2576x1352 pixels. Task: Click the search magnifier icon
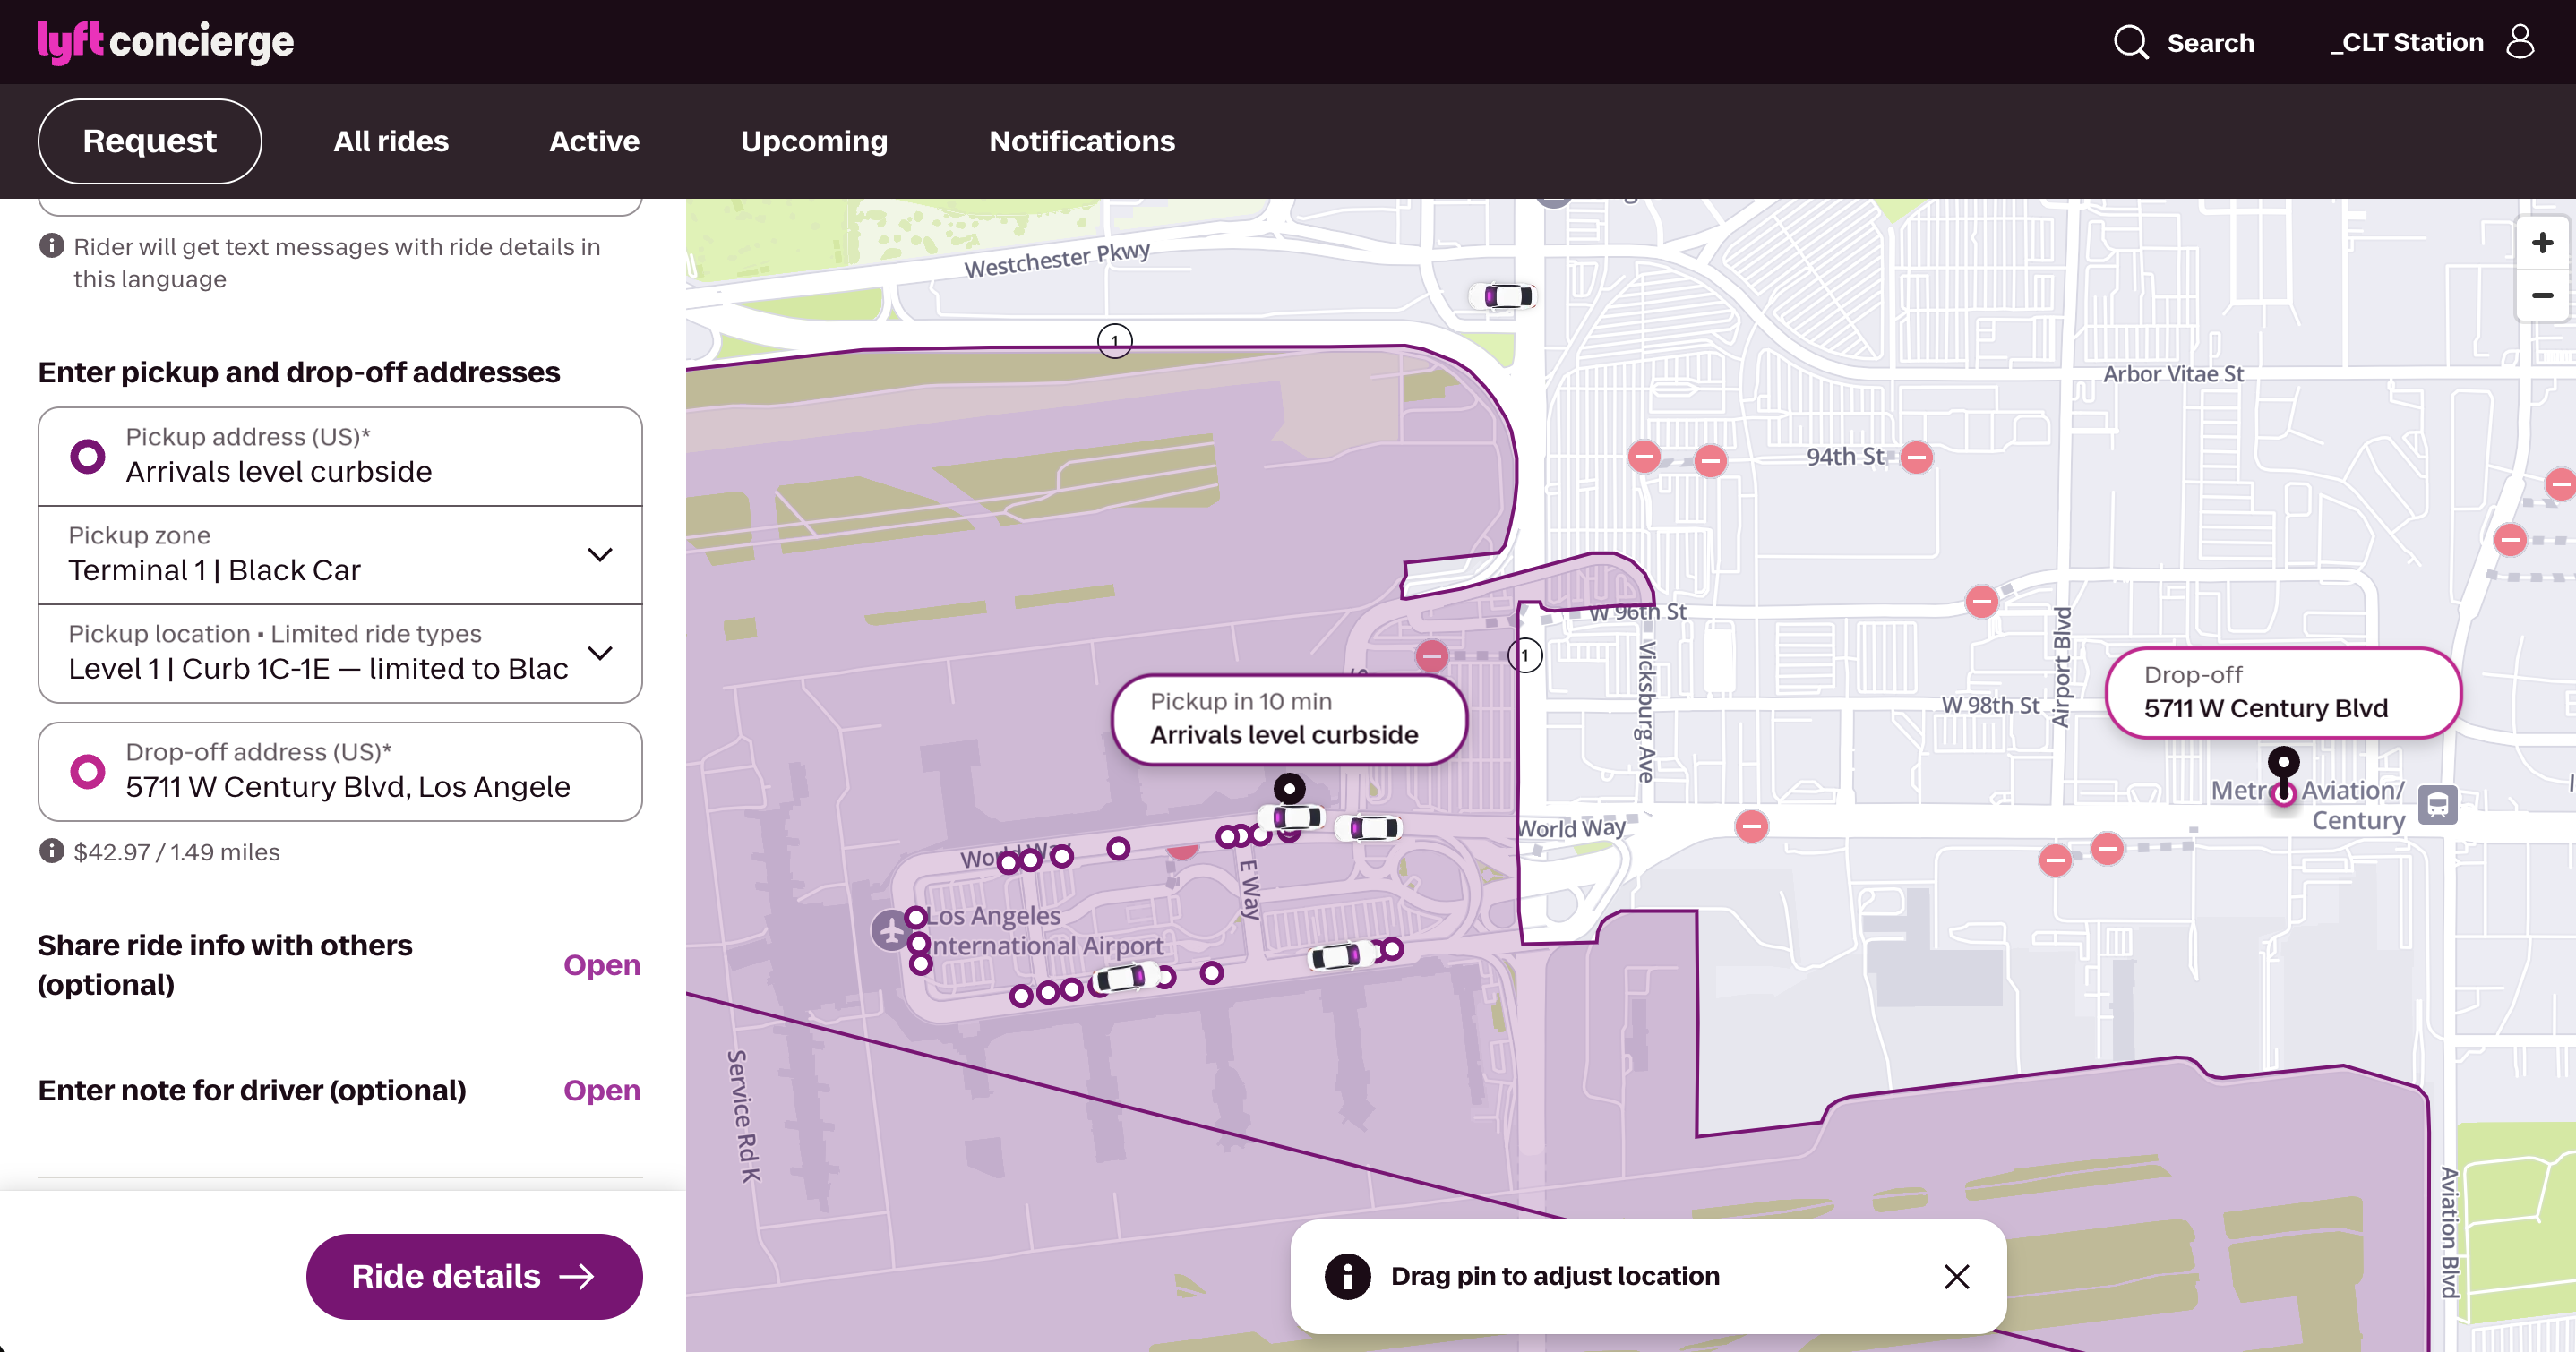tap(2131, 42)
